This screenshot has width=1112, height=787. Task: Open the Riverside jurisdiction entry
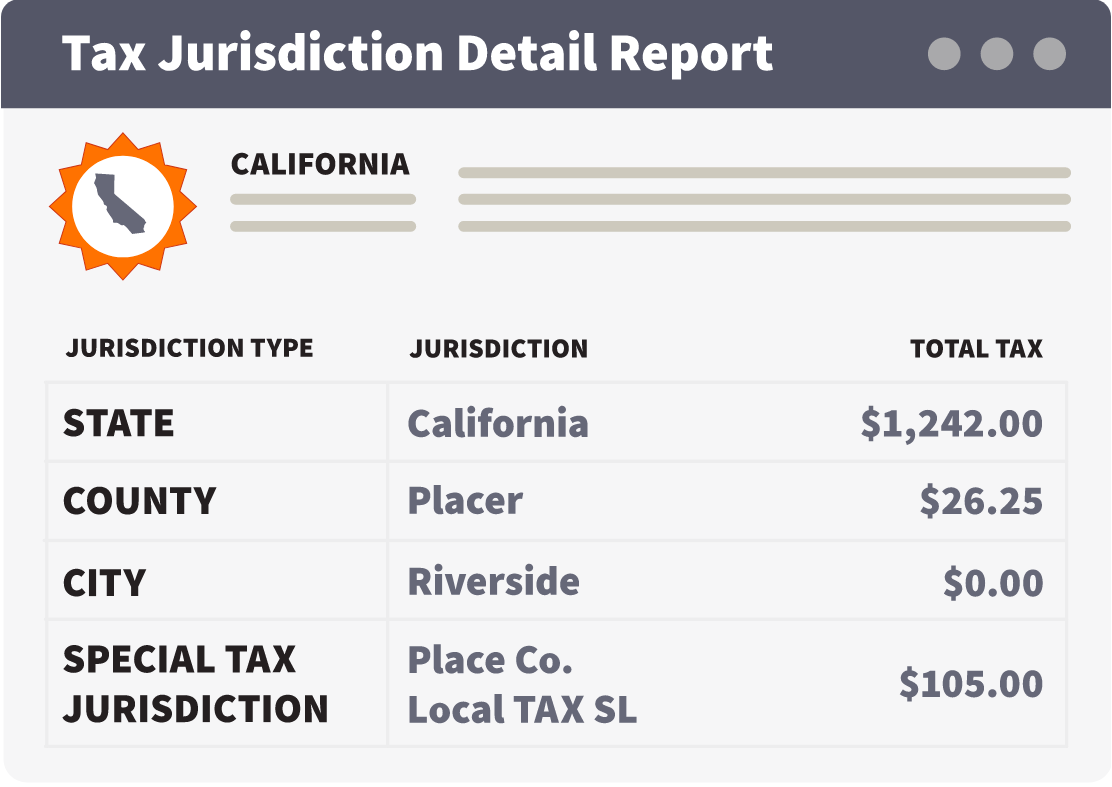[493, 582]
